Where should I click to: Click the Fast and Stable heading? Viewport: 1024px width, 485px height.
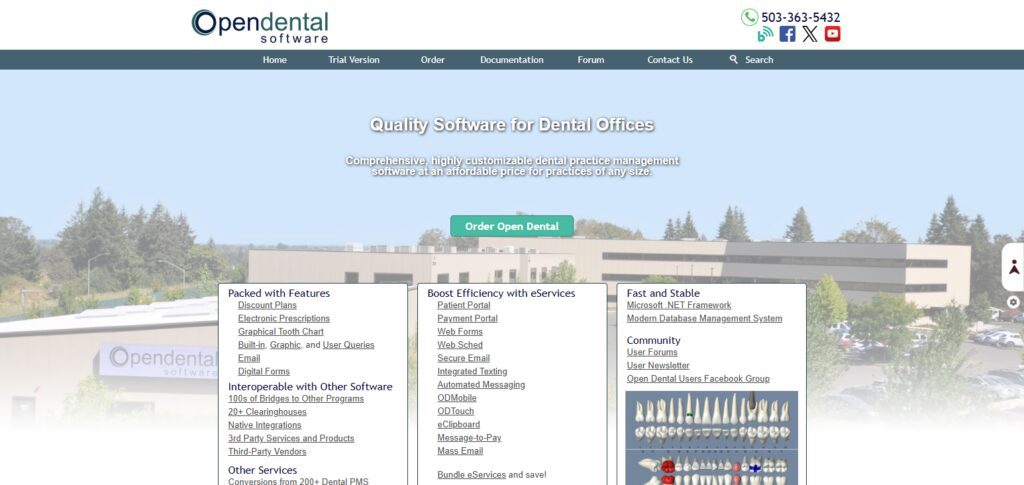663,294
